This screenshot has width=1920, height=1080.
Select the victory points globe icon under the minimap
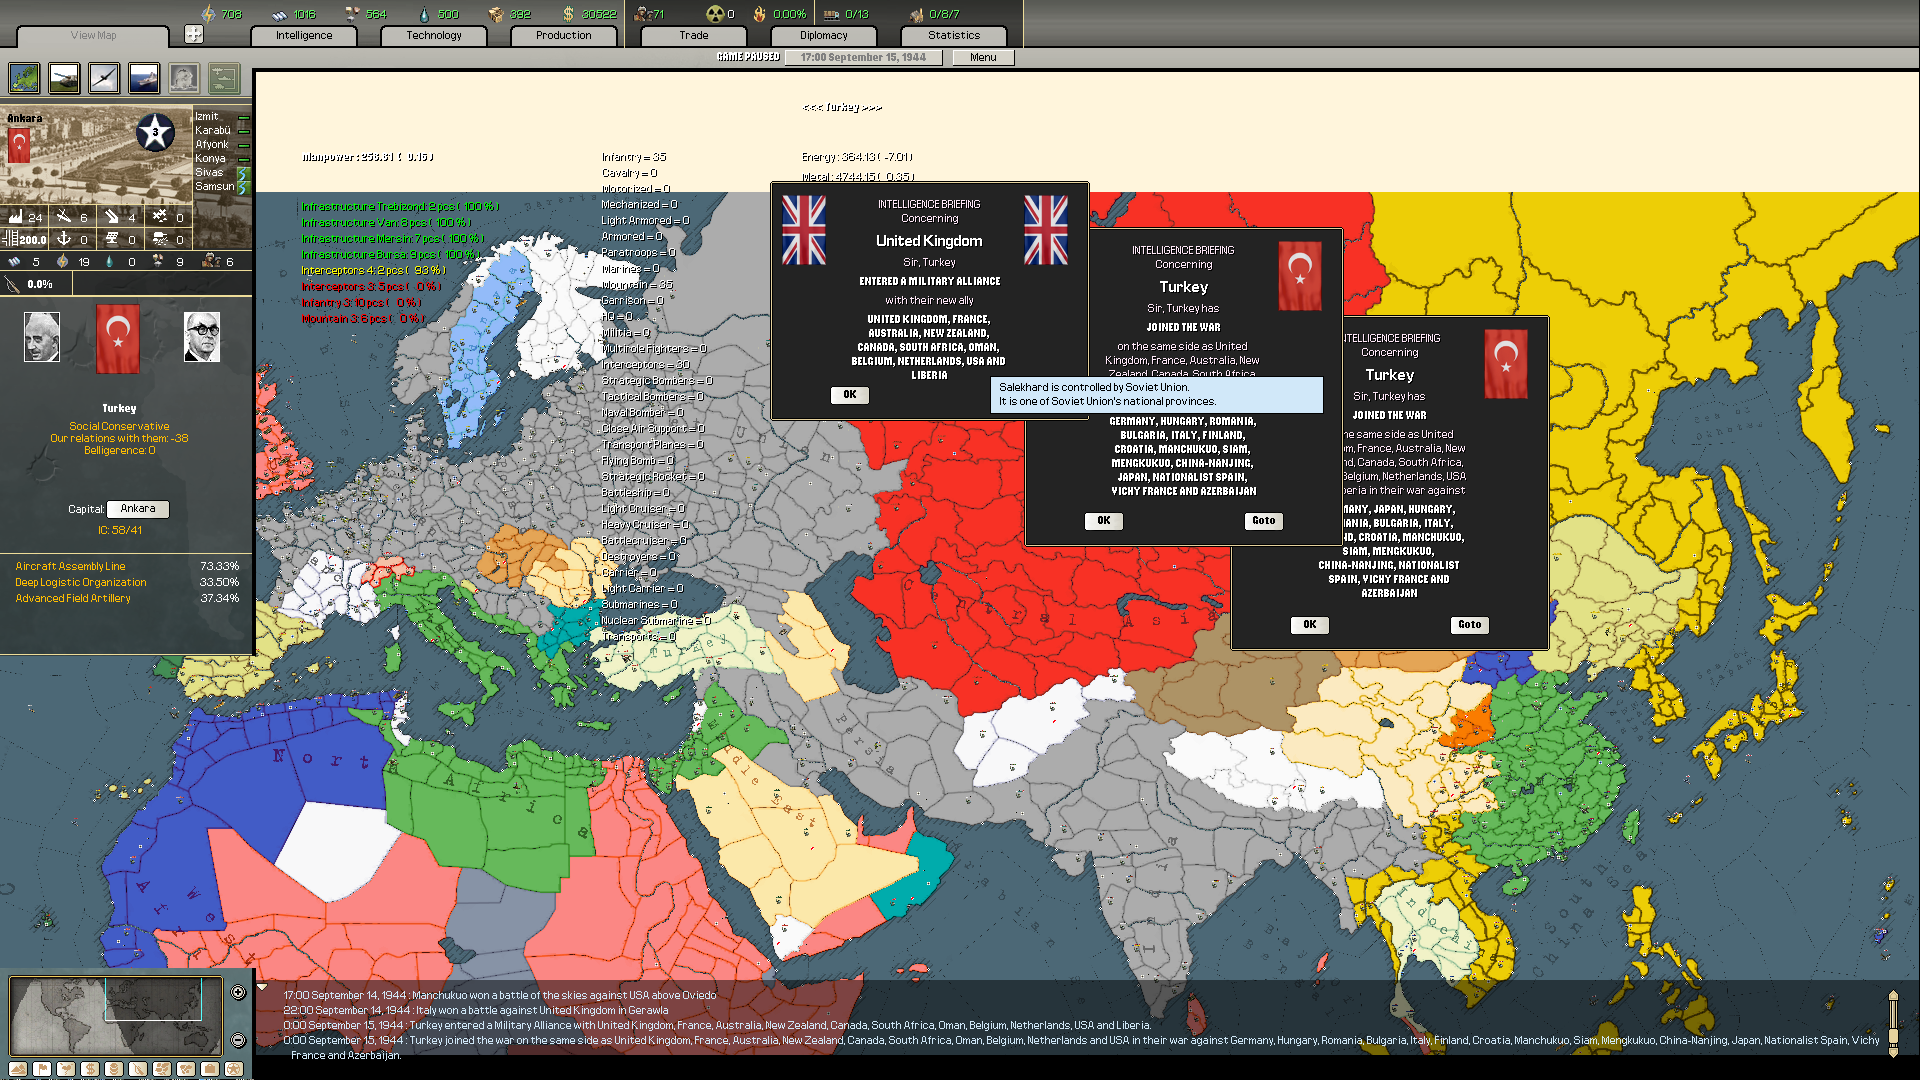pos(232,1068)
